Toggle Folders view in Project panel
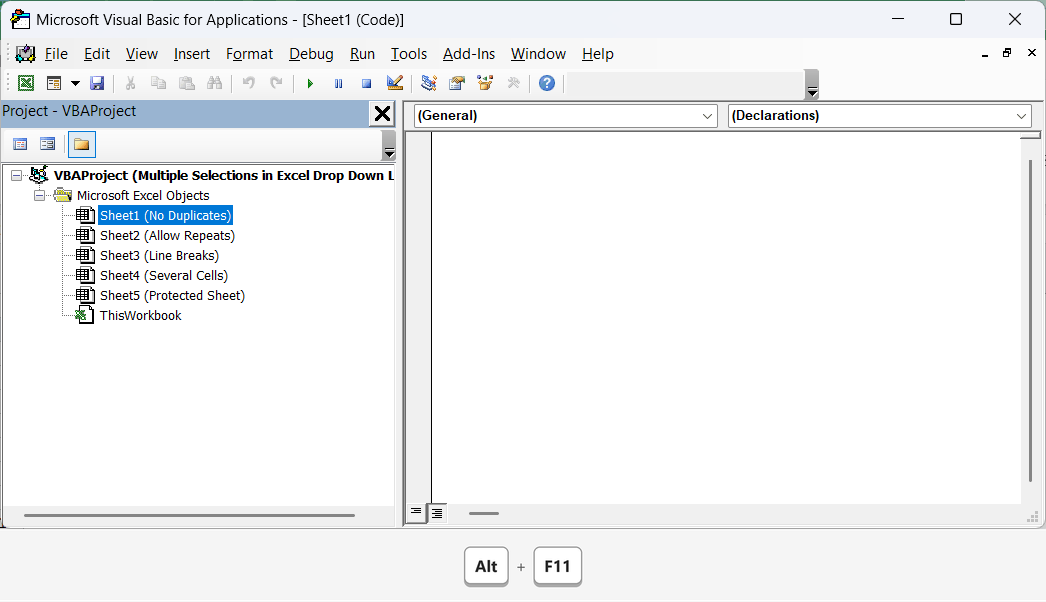Screen dimensions: 1046x602 [x=81, y=144]
